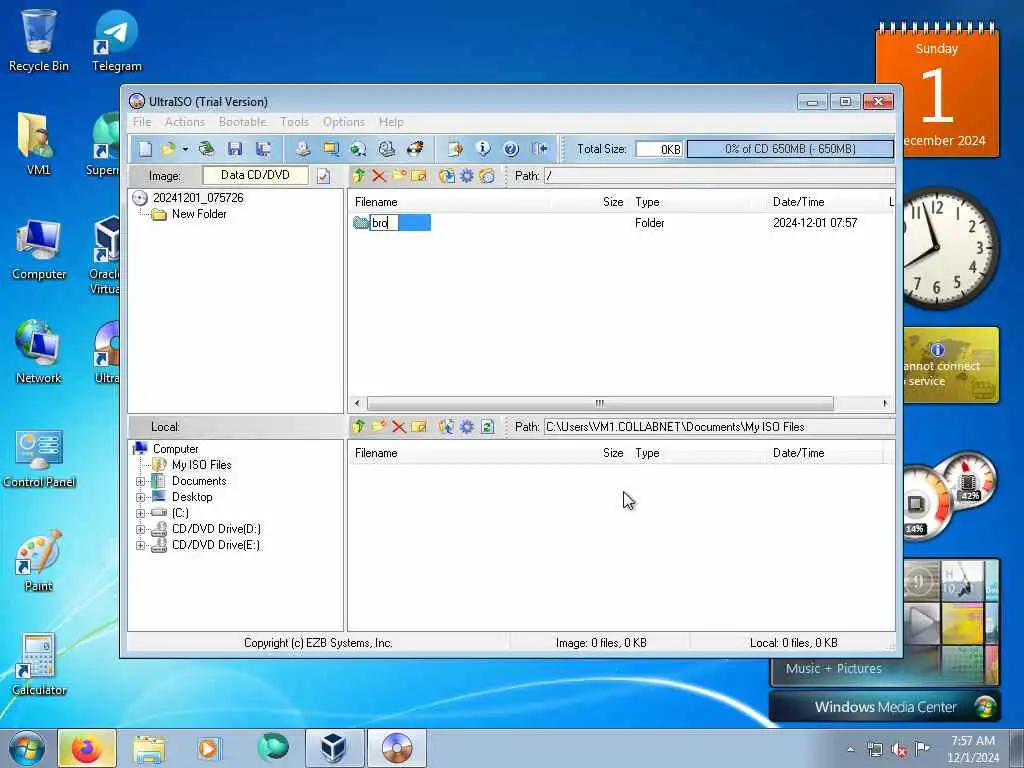Click the Burn CD/DVD Image flame icon
The width and height of the screenshot is (1024, 768).
(415, 149)
